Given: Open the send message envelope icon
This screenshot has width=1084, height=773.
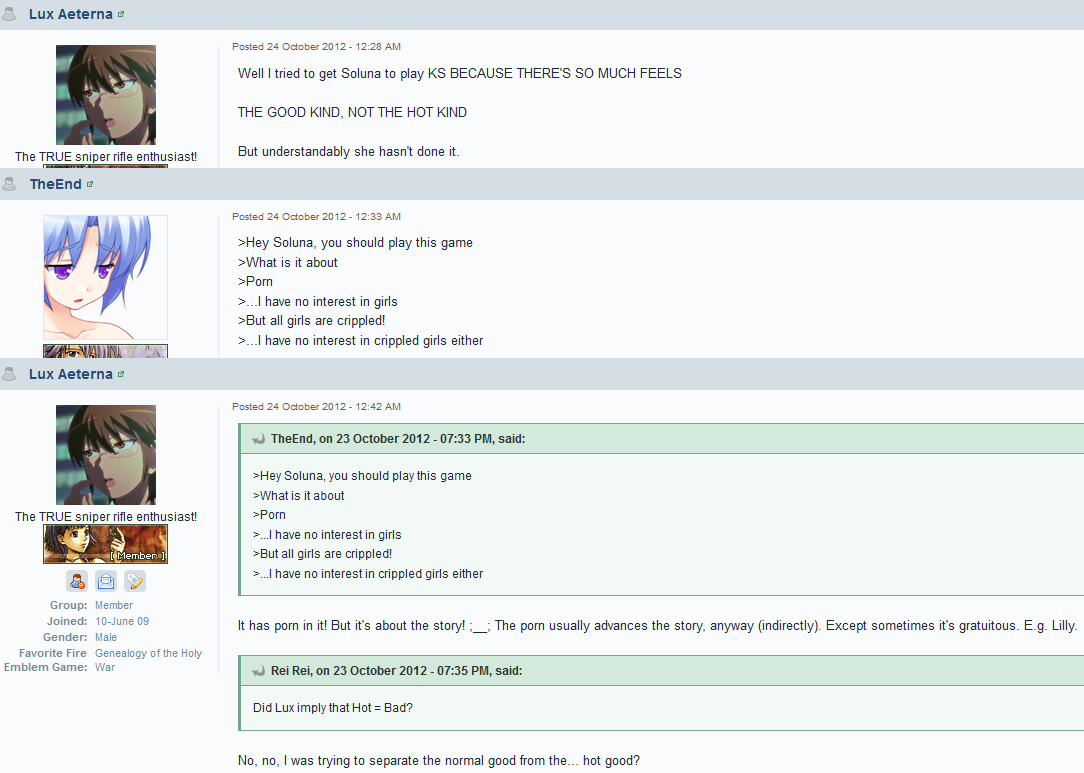Looking at the screenshot, I should click(106, 581).
